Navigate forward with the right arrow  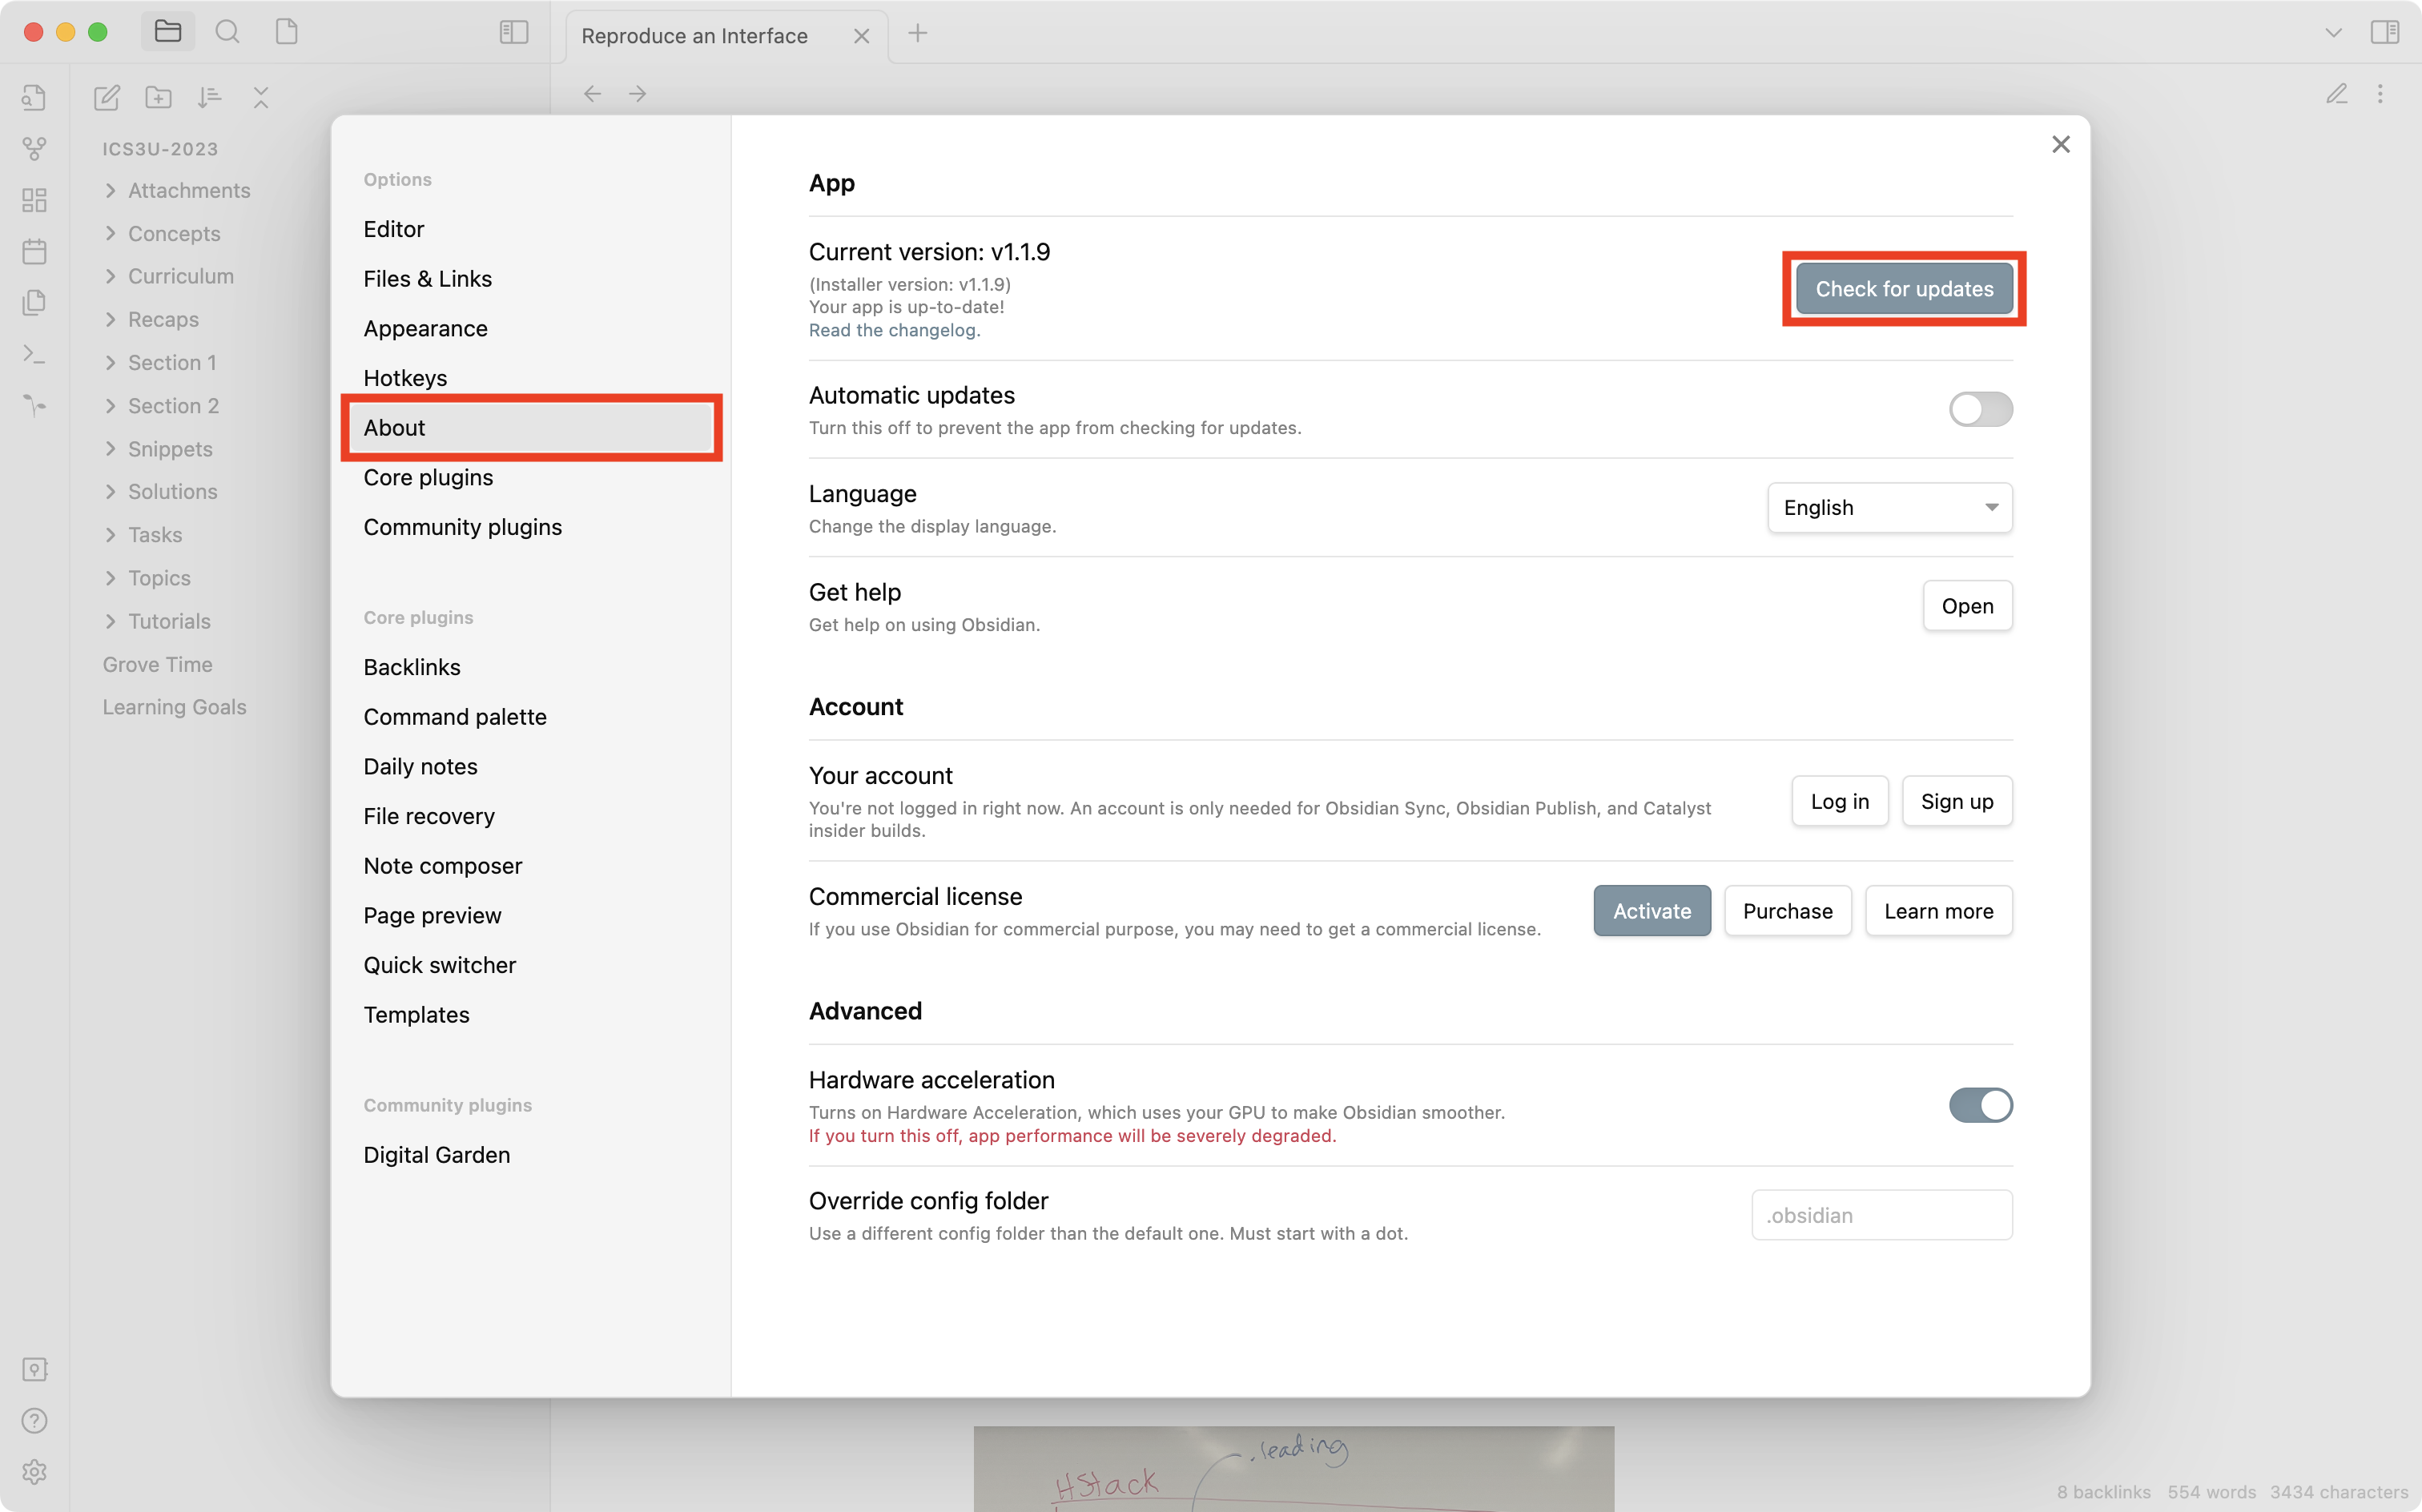coord(638,94)
